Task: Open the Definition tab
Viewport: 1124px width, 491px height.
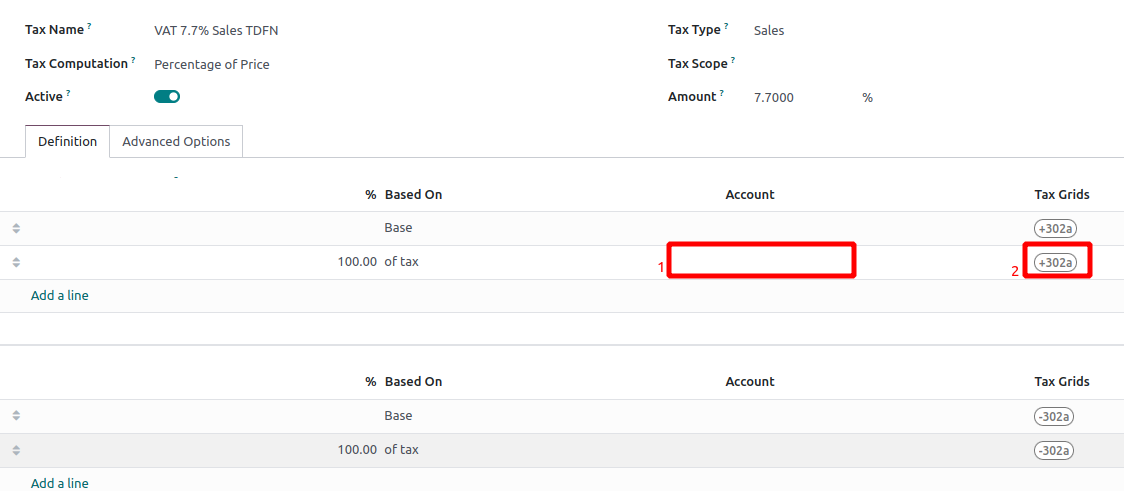Action: (67, 141)
